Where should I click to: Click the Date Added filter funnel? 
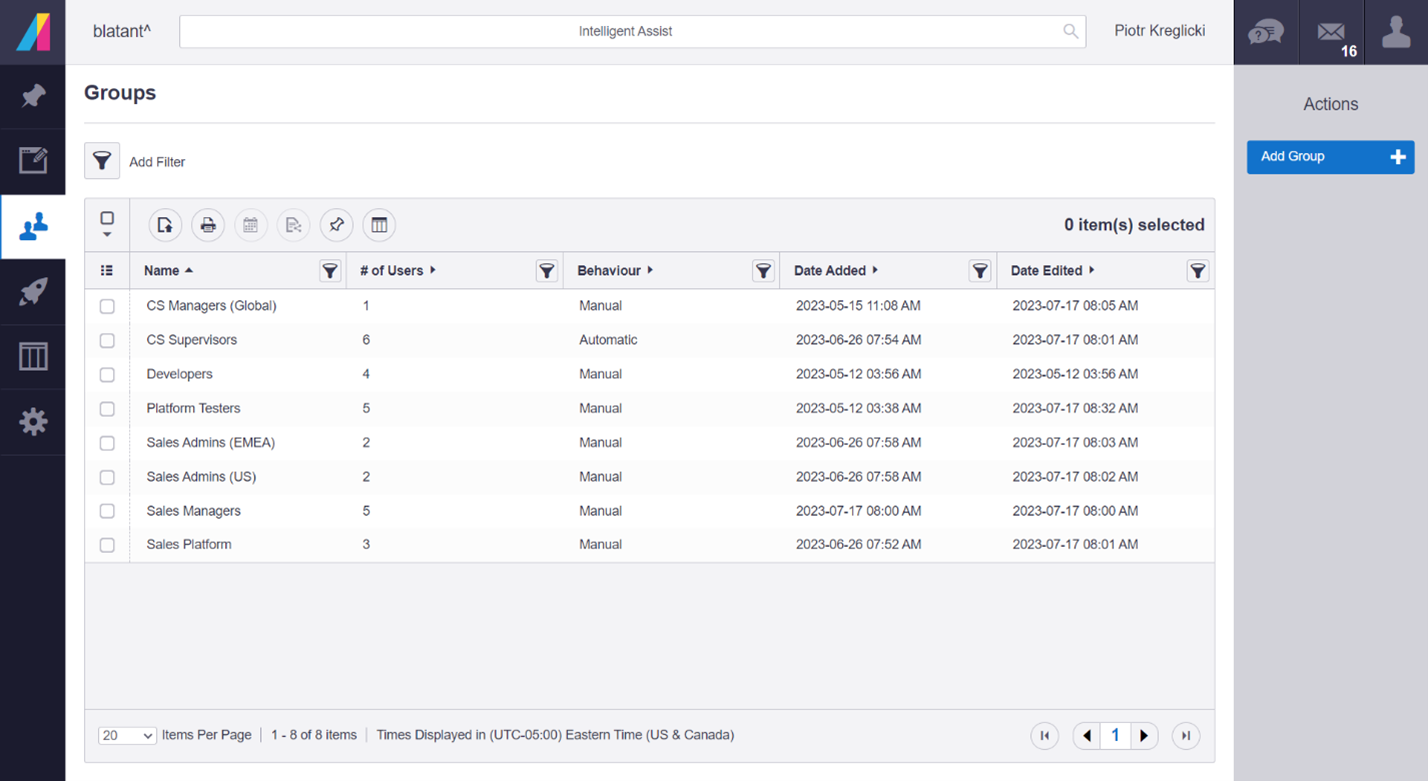pos(980,270)
